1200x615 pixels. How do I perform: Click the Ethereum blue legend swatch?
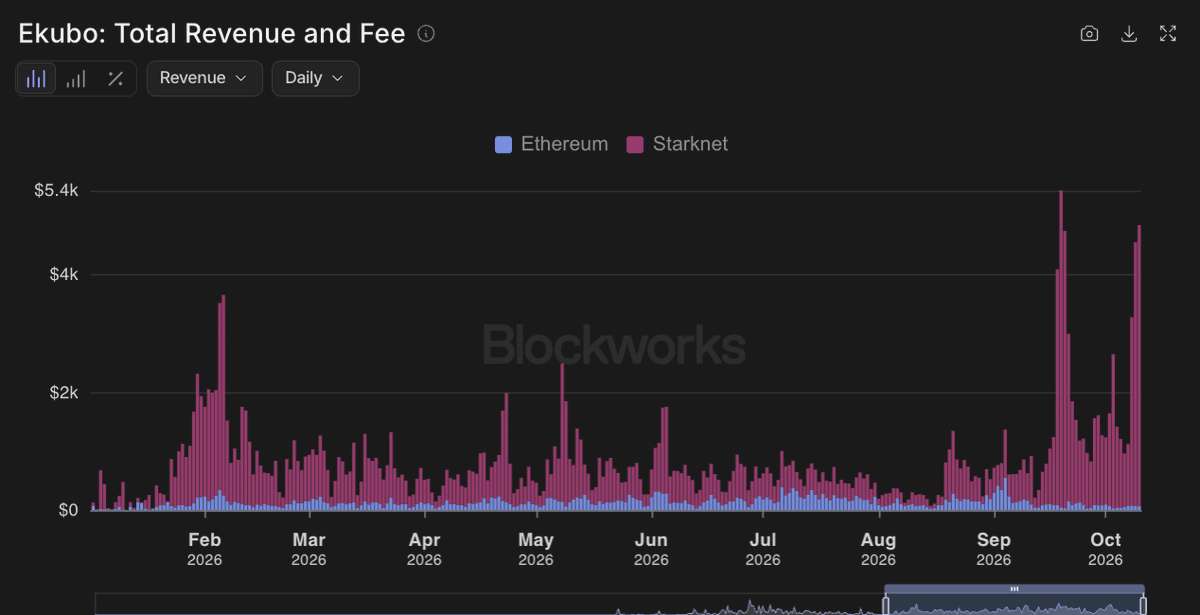(x=504, y=144)
